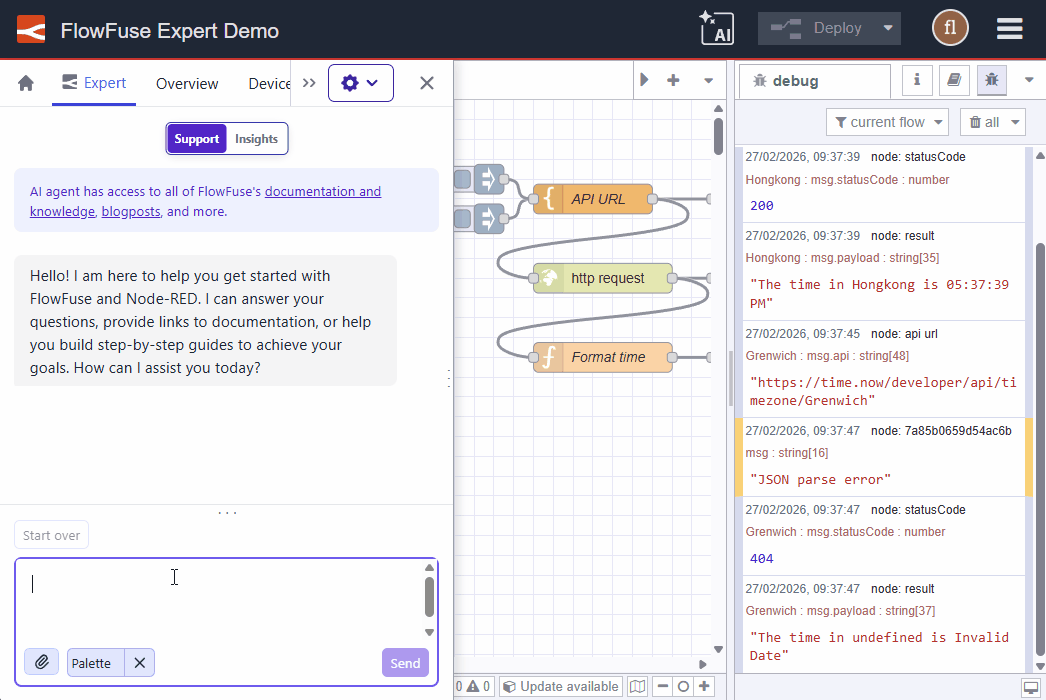Switch to the Overview tab
The height and width of the screenshot is (700, 1046).
(x=186, y=84)
